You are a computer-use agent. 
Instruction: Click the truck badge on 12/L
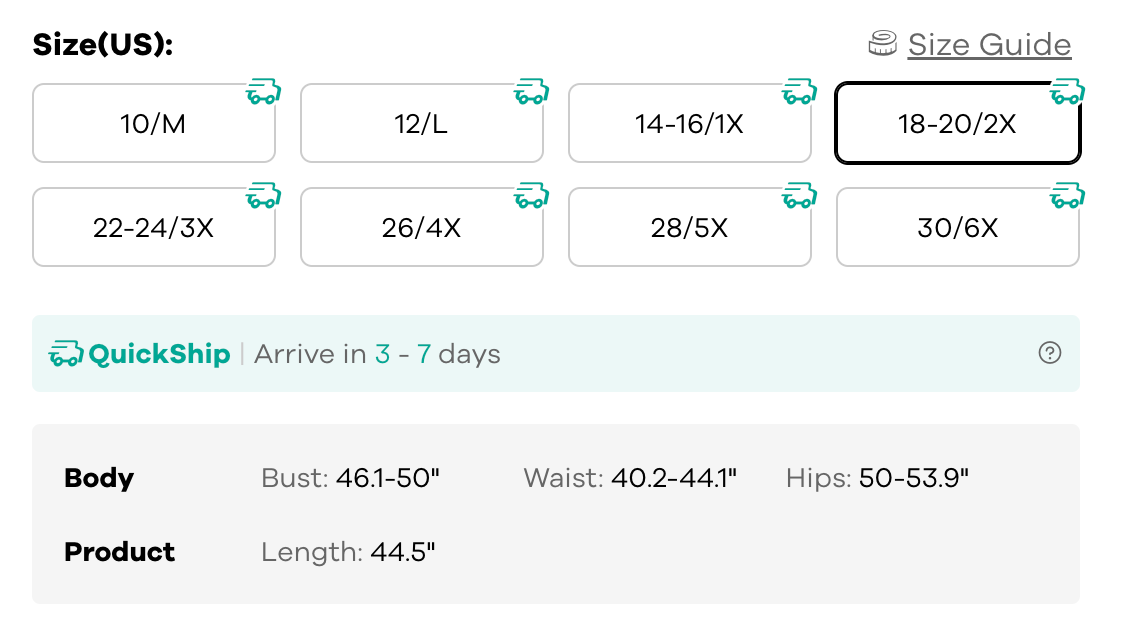click(x=532, y=92)
